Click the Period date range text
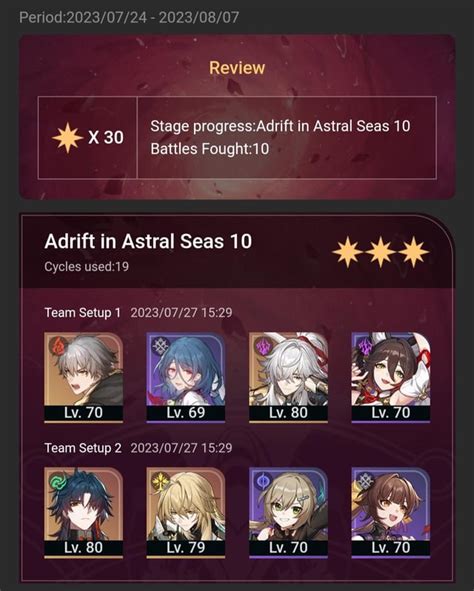This screenshot has height=591, width=474. click(x=129, y=17)
